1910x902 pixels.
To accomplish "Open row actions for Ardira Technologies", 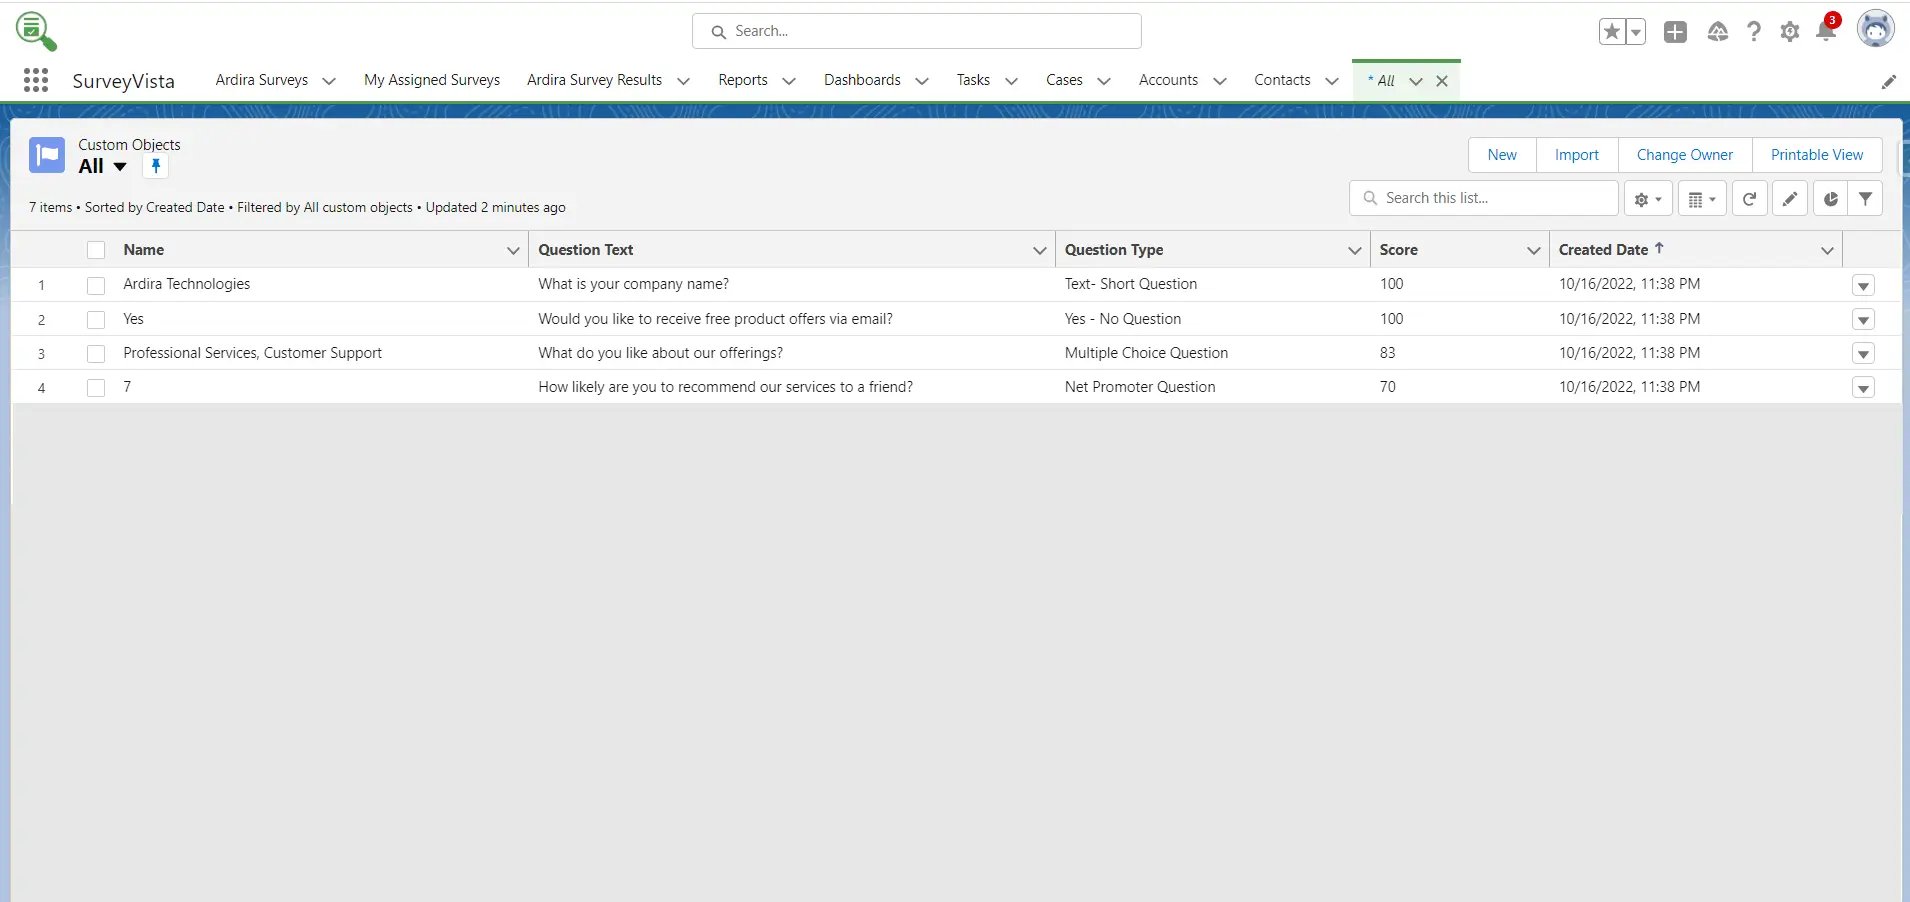I will coord(1863,286).
